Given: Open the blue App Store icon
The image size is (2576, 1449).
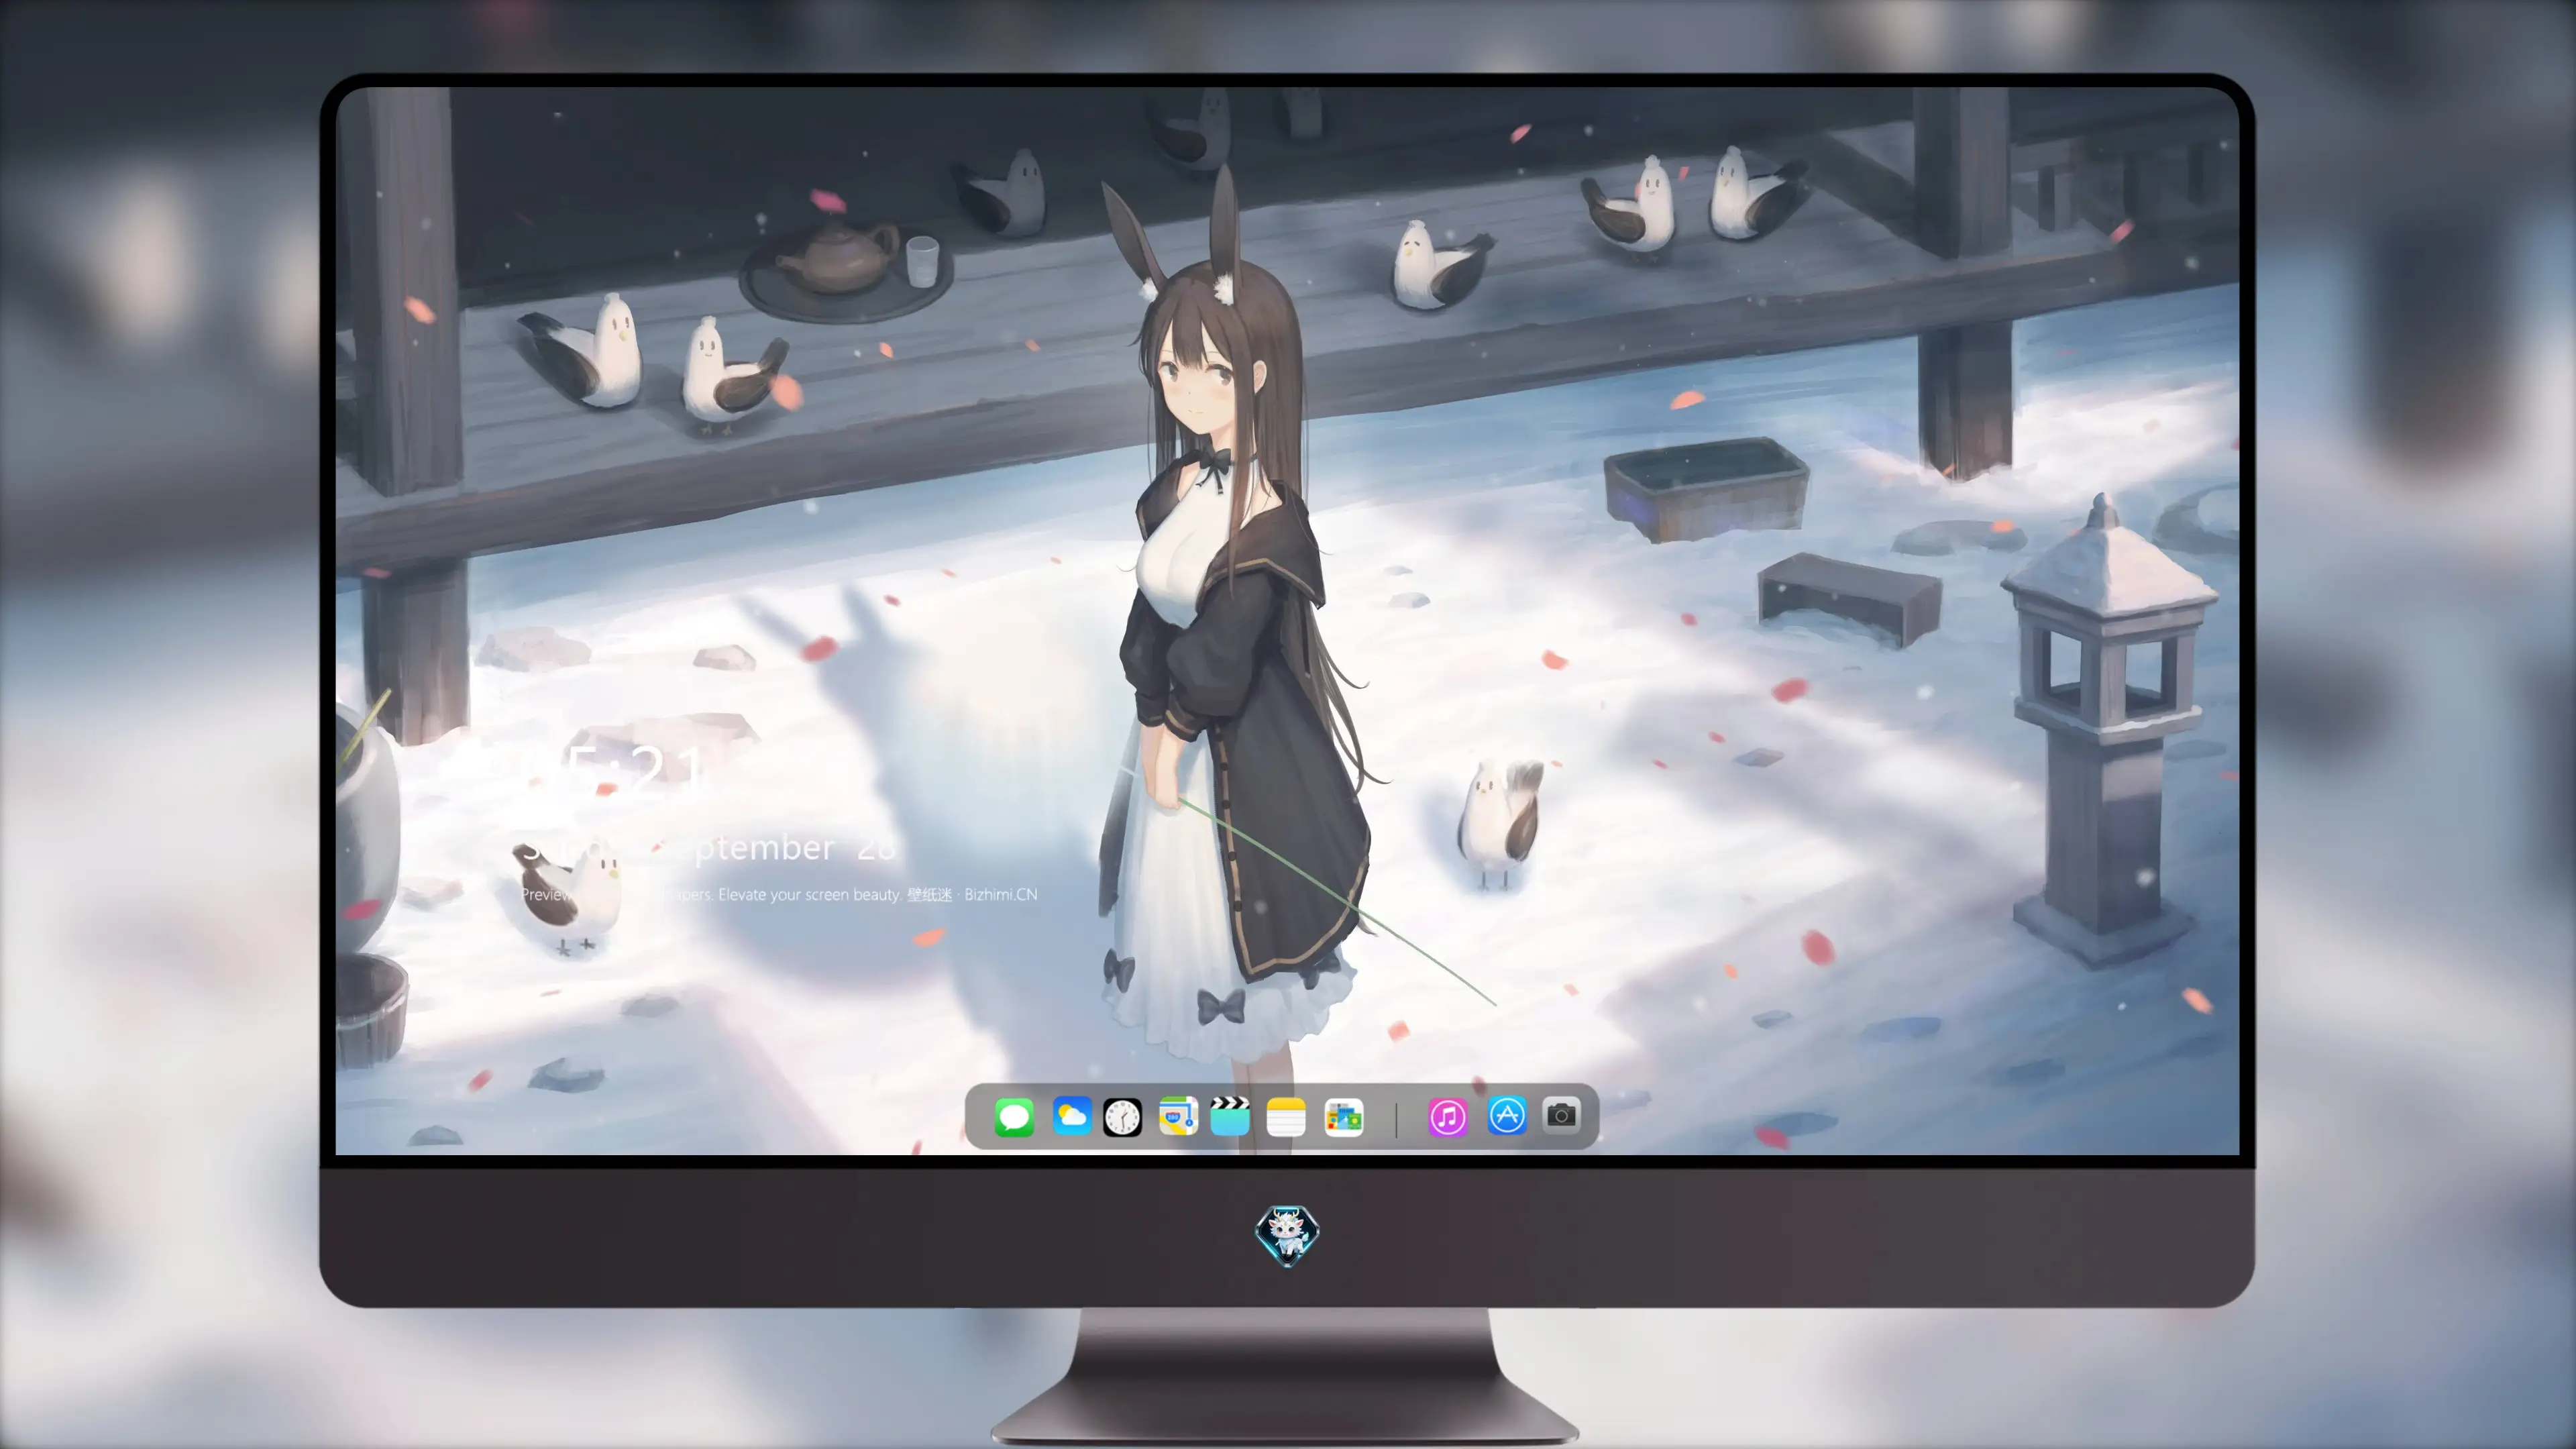Looking at the screenshot, I should point(1507,1115).
